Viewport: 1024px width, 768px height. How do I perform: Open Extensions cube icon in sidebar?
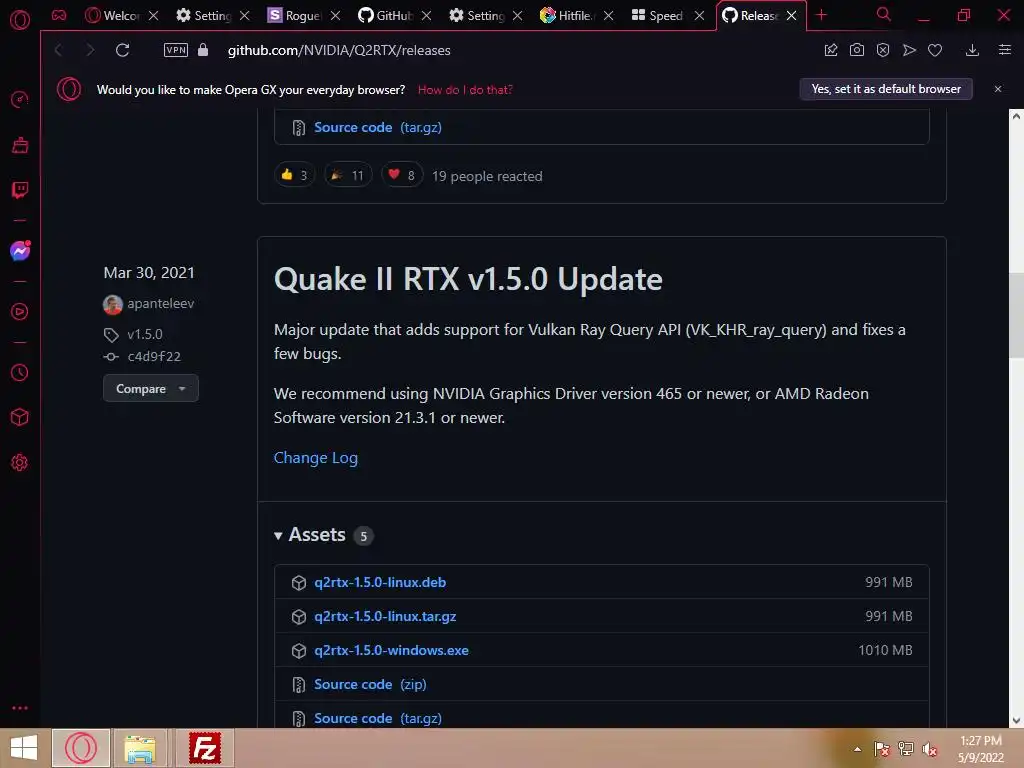20,417
